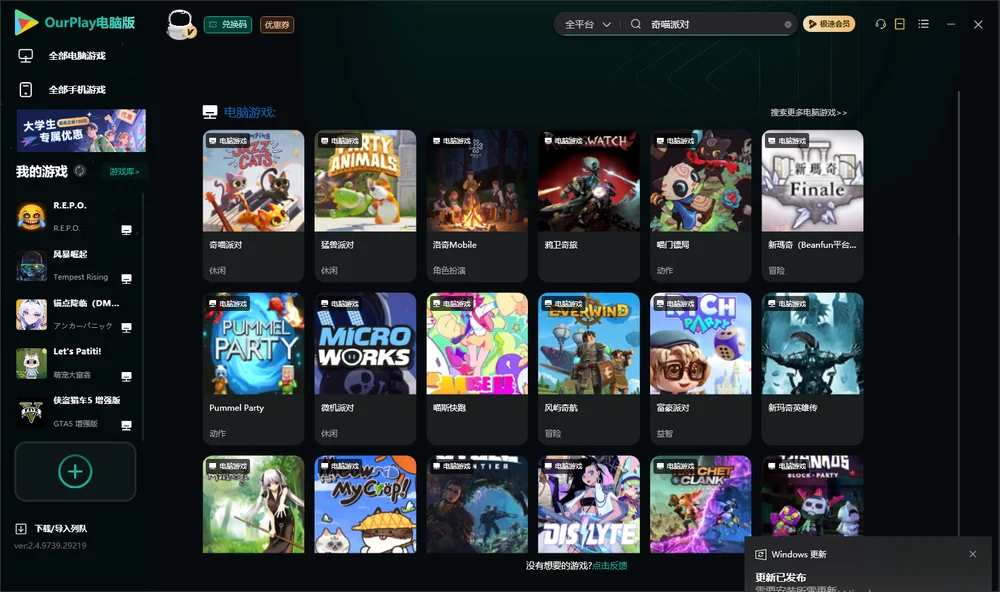The image size is (1000, 592).
Task: Open the Everwind game card
Action: click(x=589, y=368)
